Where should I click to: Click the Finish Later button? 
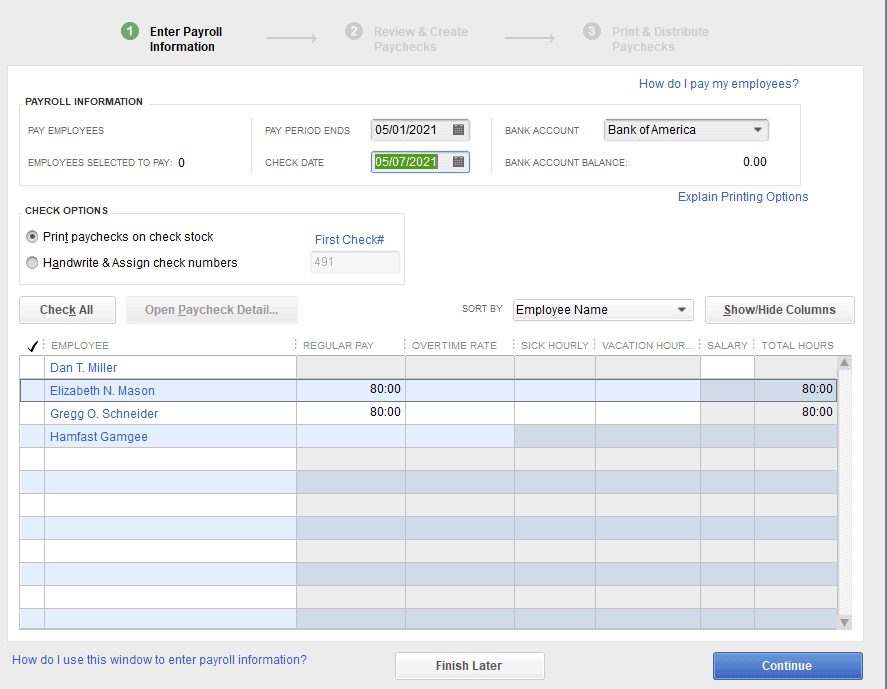[470, 666]
